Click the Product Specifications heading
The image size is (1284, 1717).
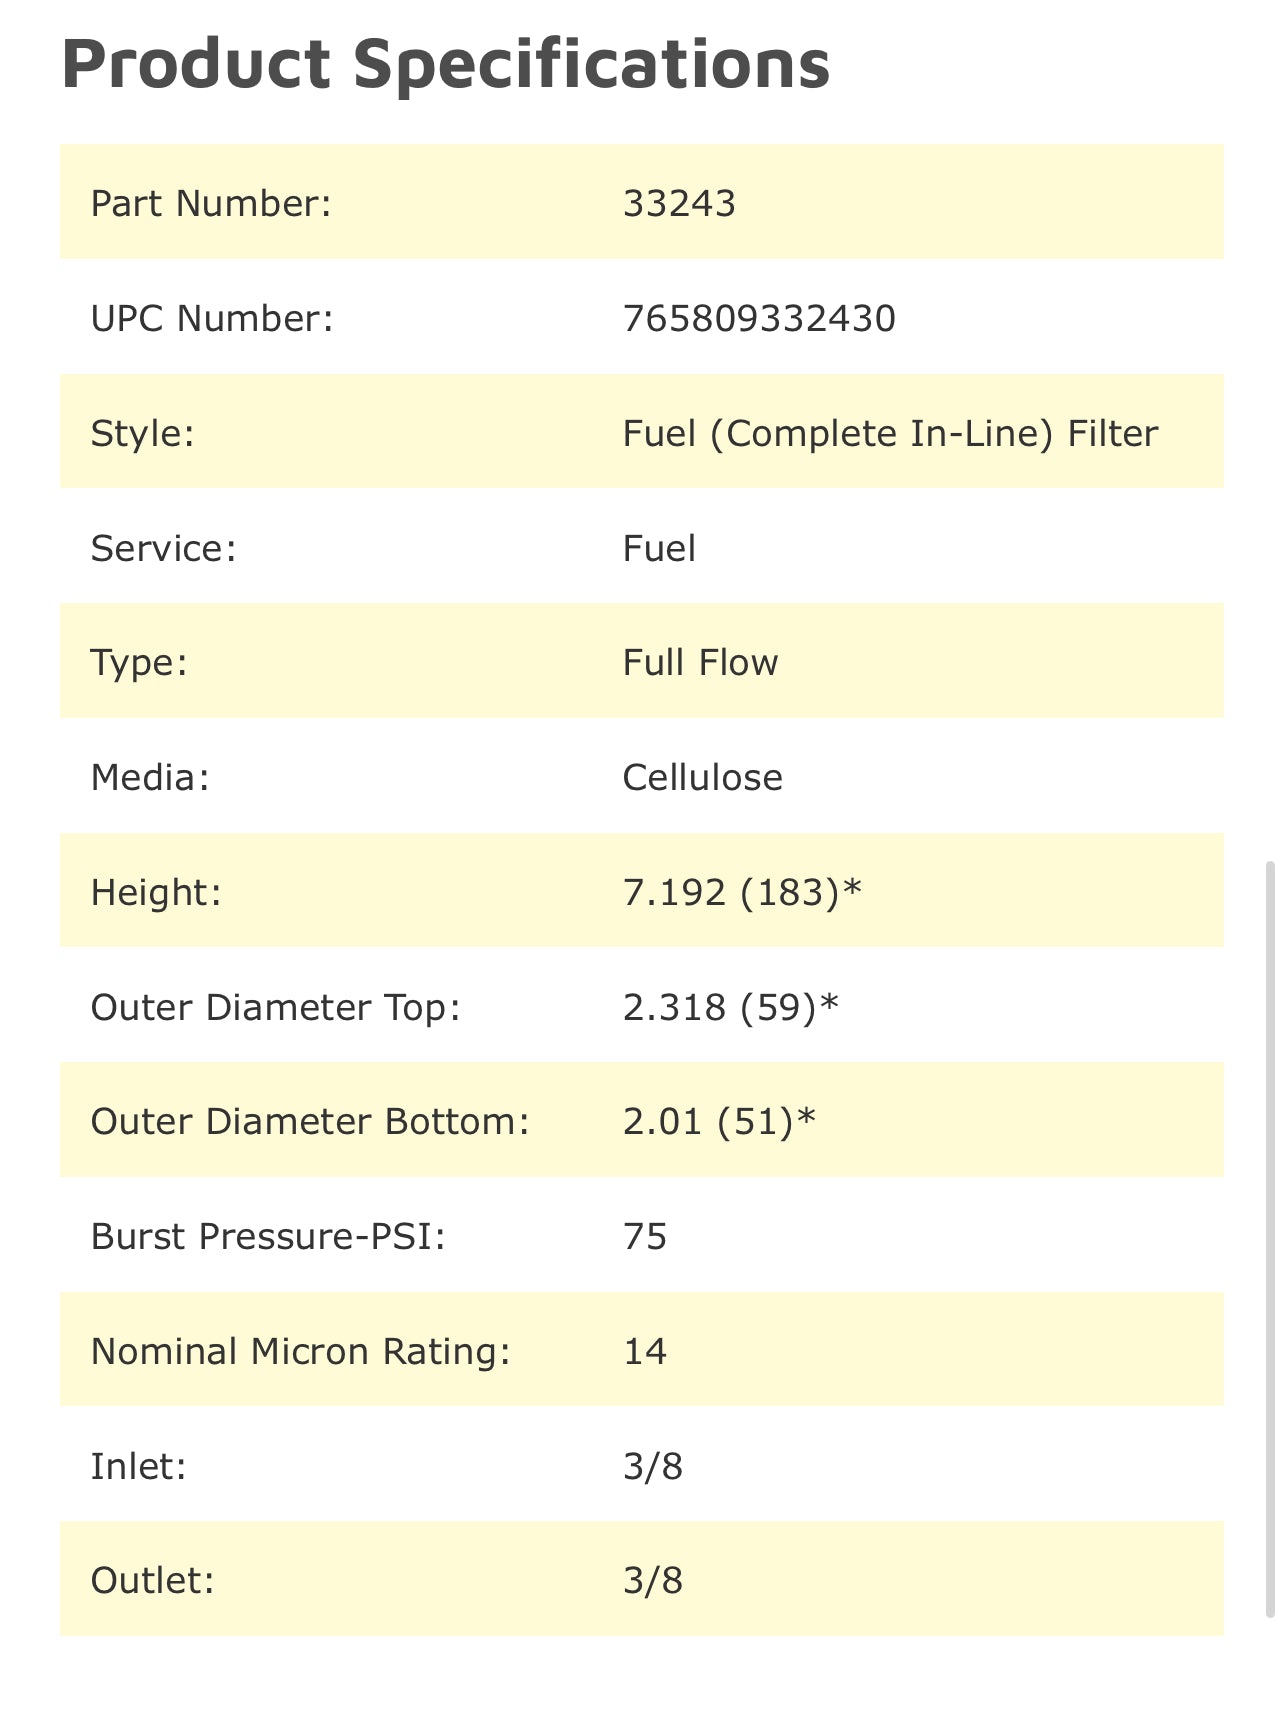[x=445, y=64]
